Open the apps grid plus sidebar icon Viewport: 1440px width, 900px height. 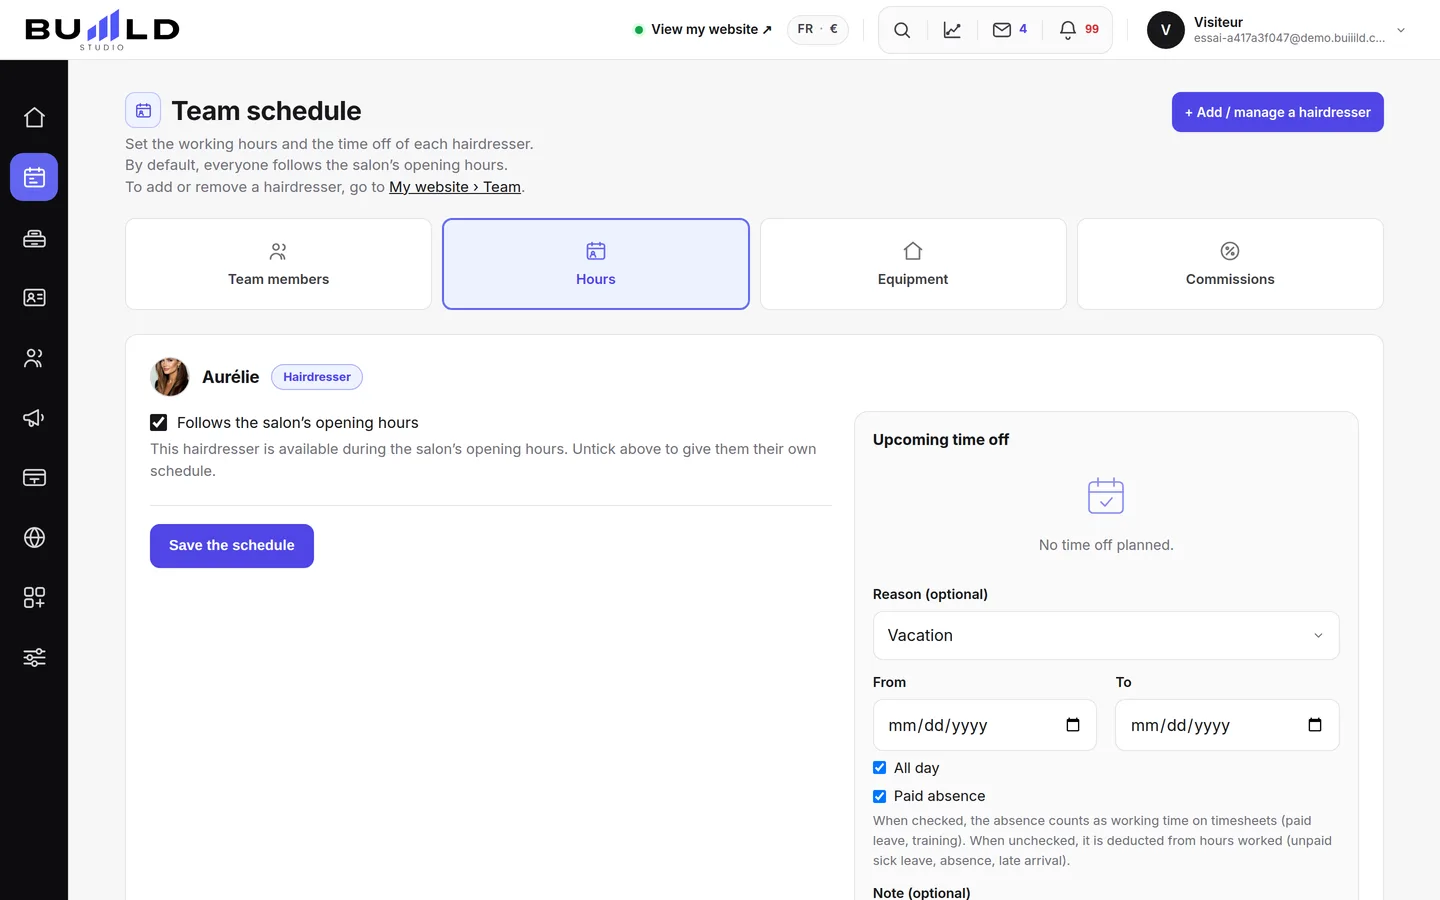pyautogui.click(x=34, y=598)
